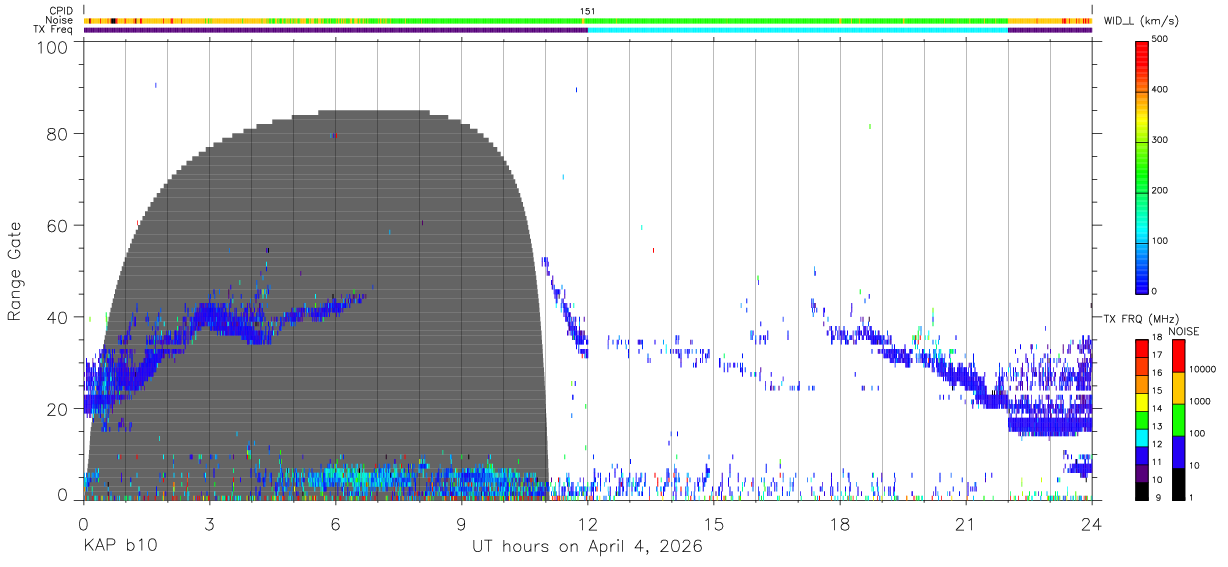Click the blue swatch in NOISE legend
Image resolution: width=1228 pixels, height=567 pixels.
pyautogui.click(x=1178, y=452)
